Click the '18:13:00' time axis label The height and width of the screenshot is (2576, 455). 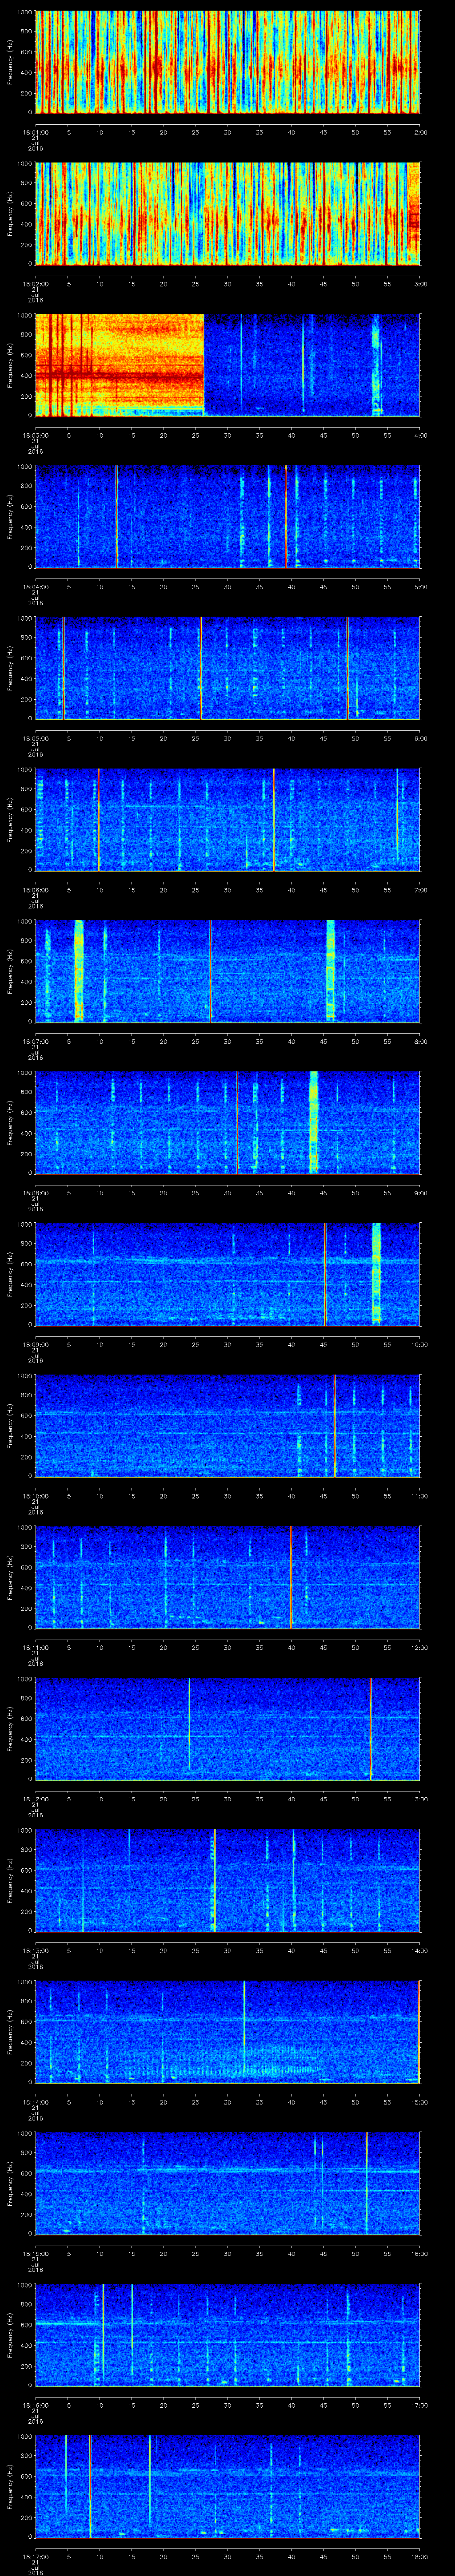(36, 1950)
